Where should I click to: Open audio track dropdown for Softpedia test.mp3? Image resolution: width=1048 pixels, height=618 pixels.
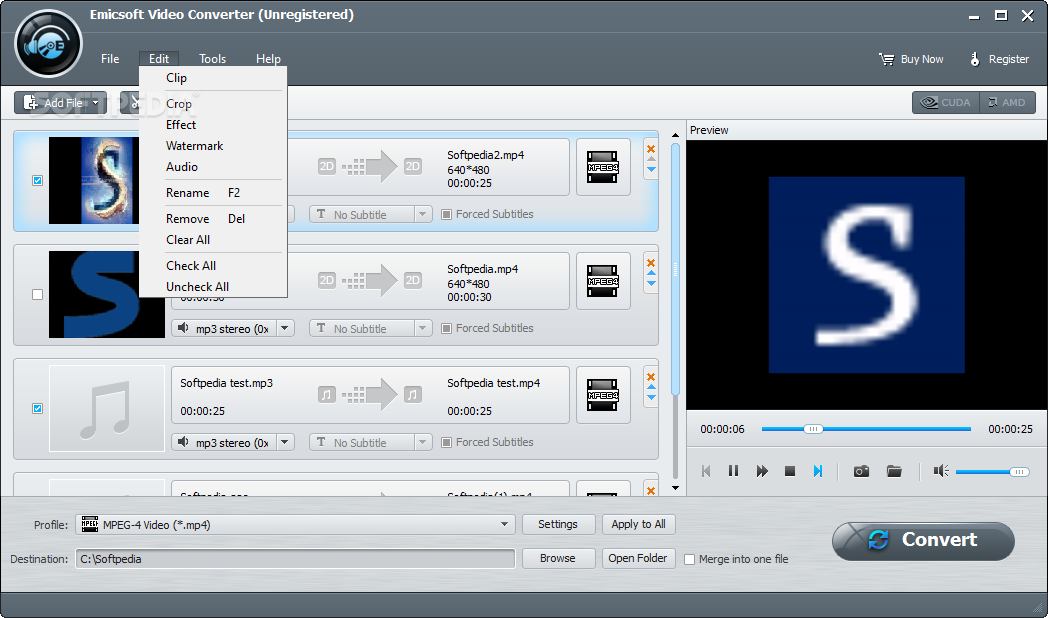(285, 442)
